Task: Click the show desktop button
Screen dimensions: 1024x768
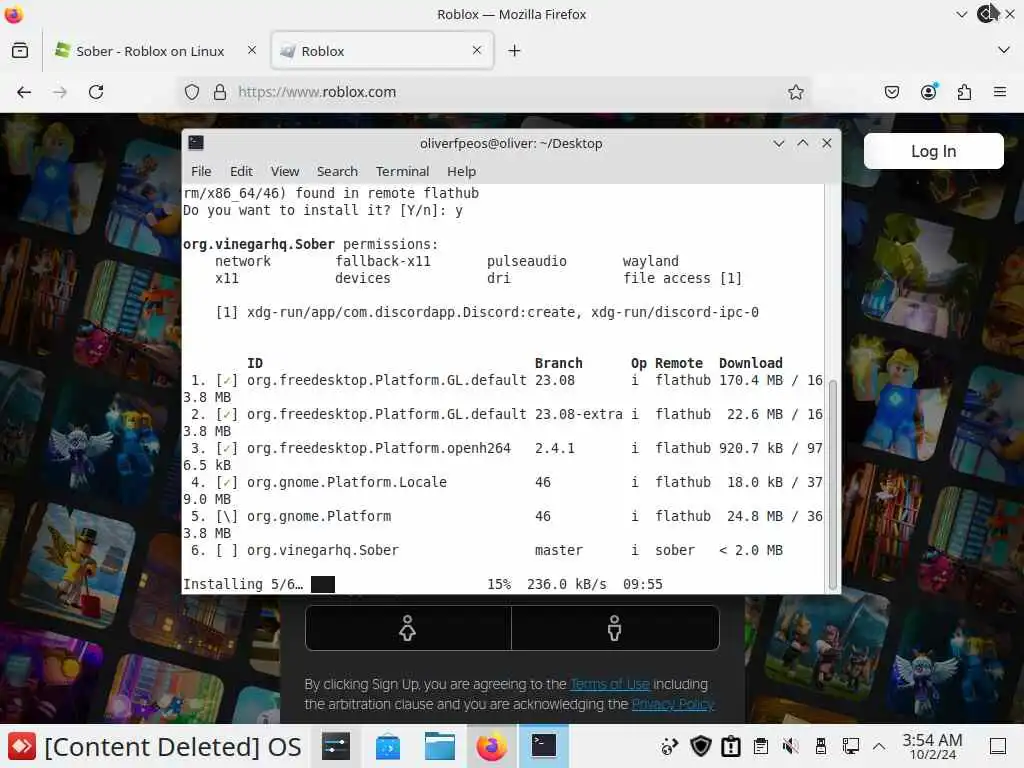Action: [999, 746]
